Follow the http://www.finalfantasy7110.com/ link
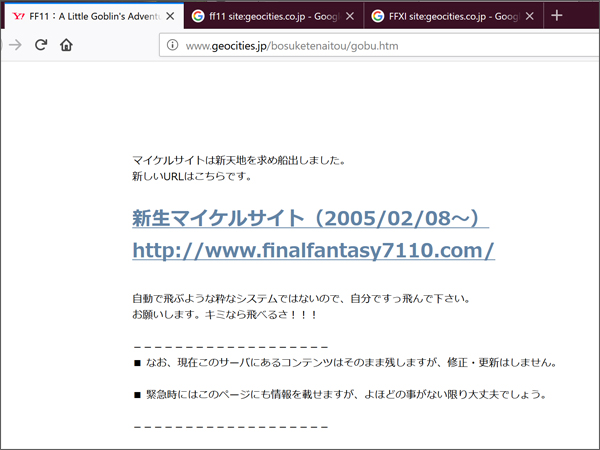The height and width of the screenshot is (450, 600). pos(313,251)
